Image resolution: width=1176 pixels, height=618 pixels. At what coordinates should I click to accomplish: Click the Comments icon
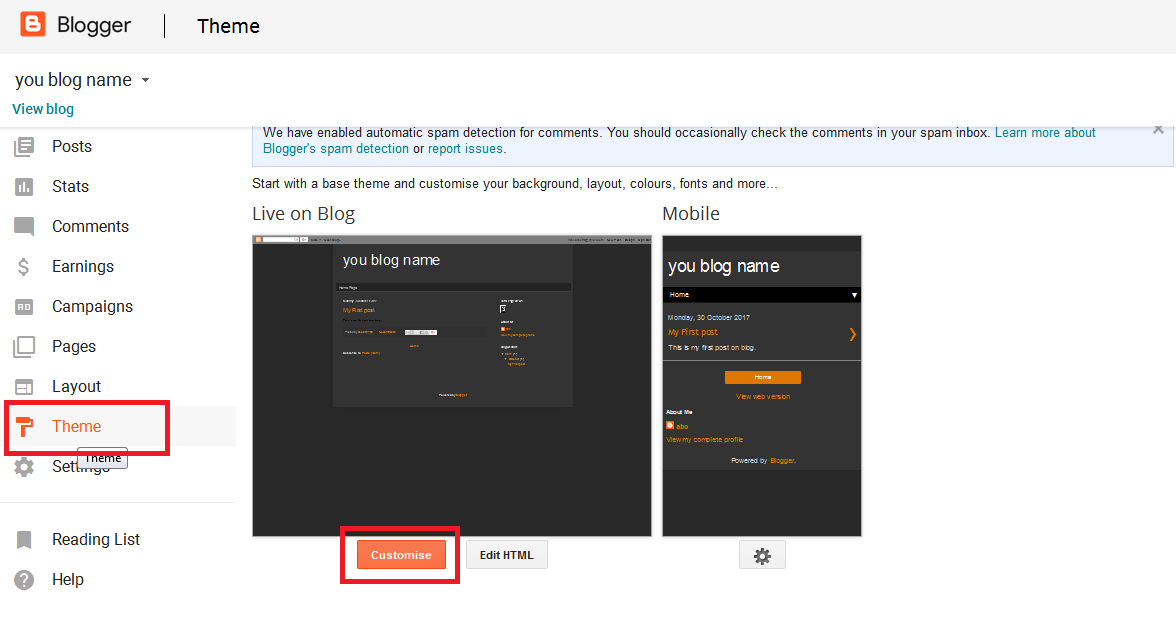25,226
